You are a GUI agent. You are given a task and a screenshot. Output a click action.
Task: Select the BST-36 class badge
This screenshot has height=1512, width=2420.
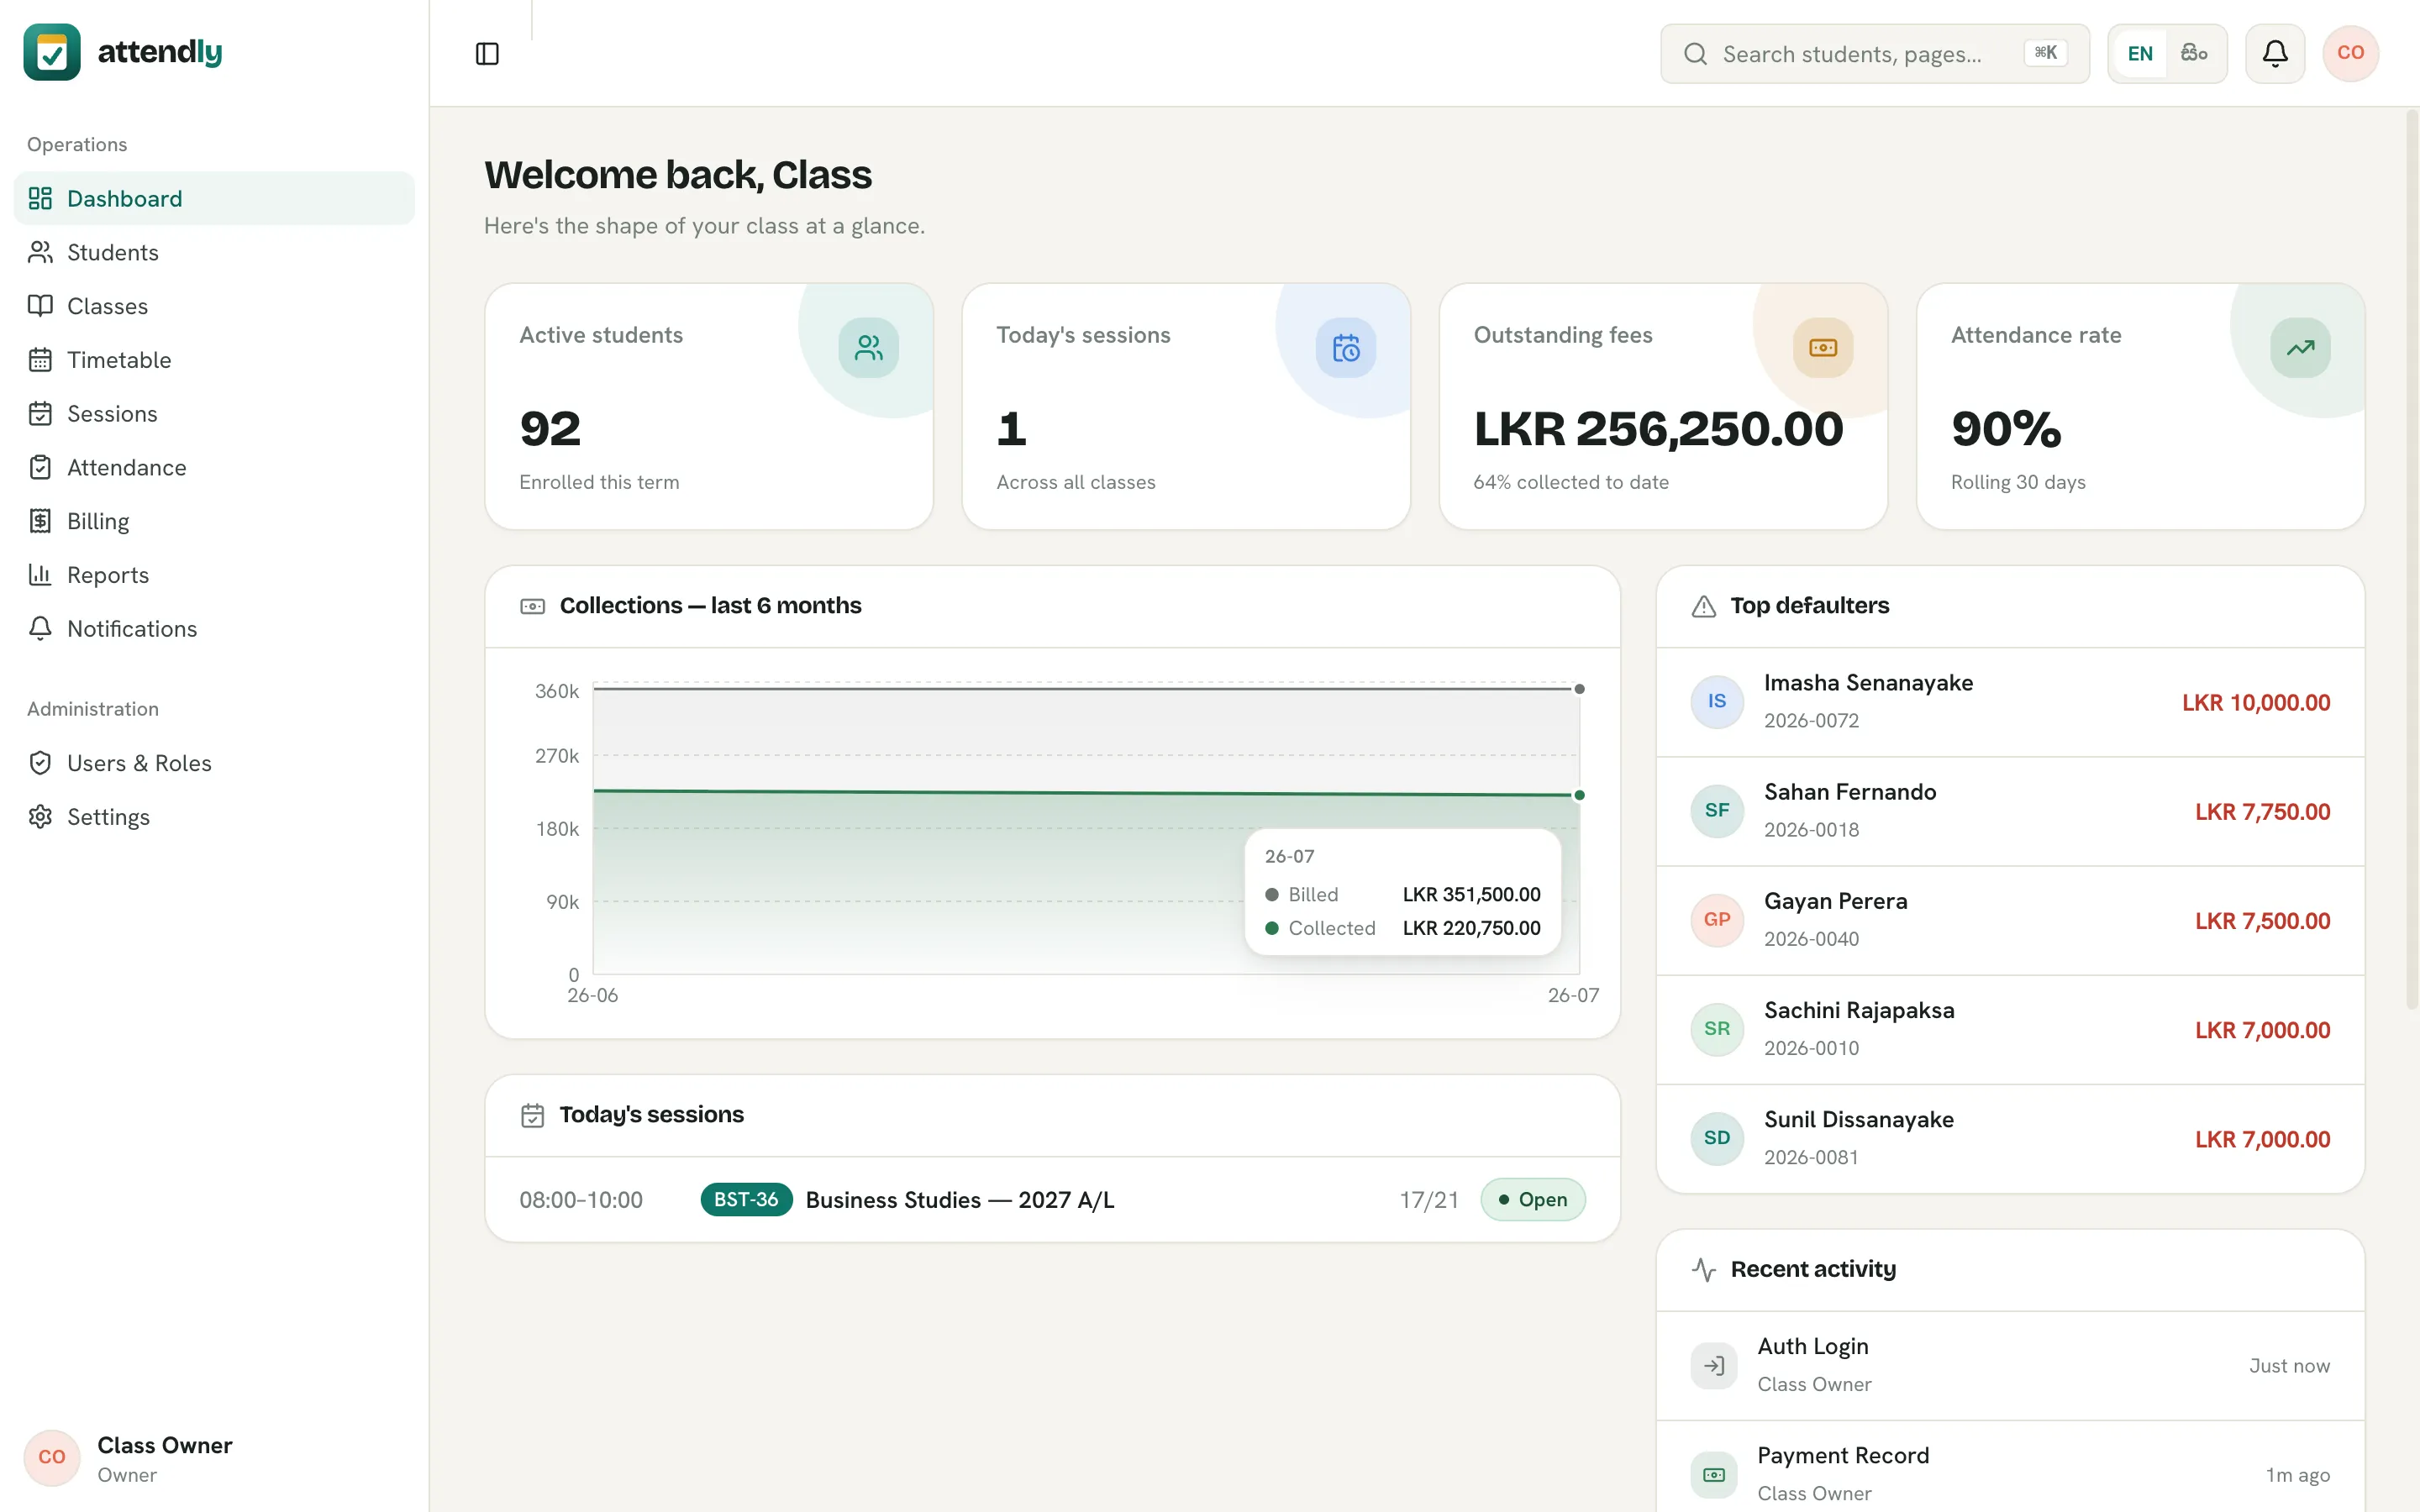click(x=746, y=1200)
